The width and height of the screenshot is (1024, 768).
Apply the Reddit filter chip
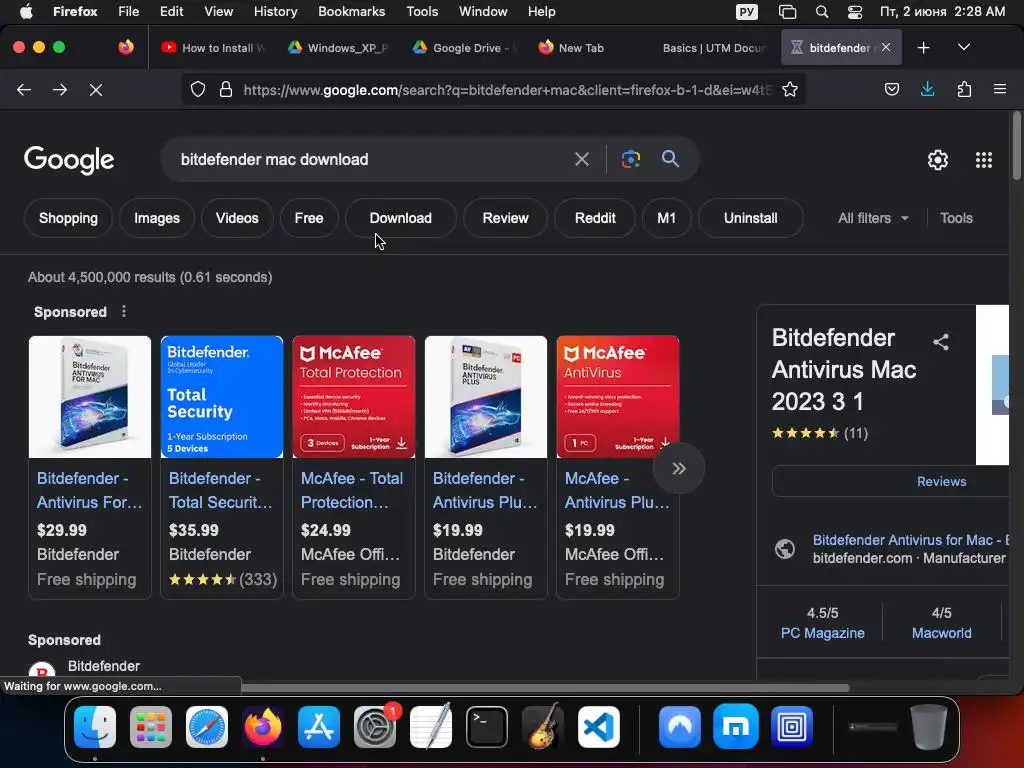click(595, 218)
